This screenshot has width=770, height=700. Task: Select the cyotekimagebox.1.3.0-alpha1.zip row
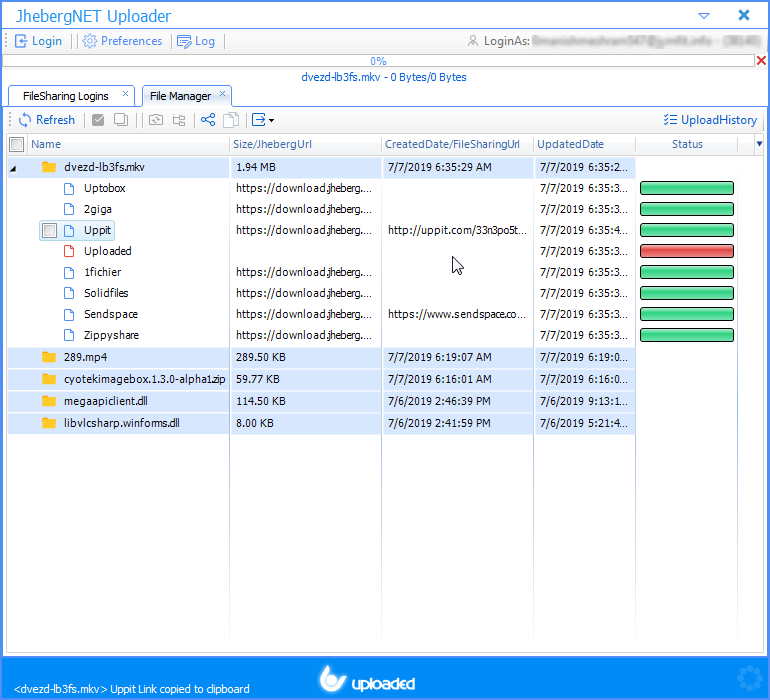321,379
